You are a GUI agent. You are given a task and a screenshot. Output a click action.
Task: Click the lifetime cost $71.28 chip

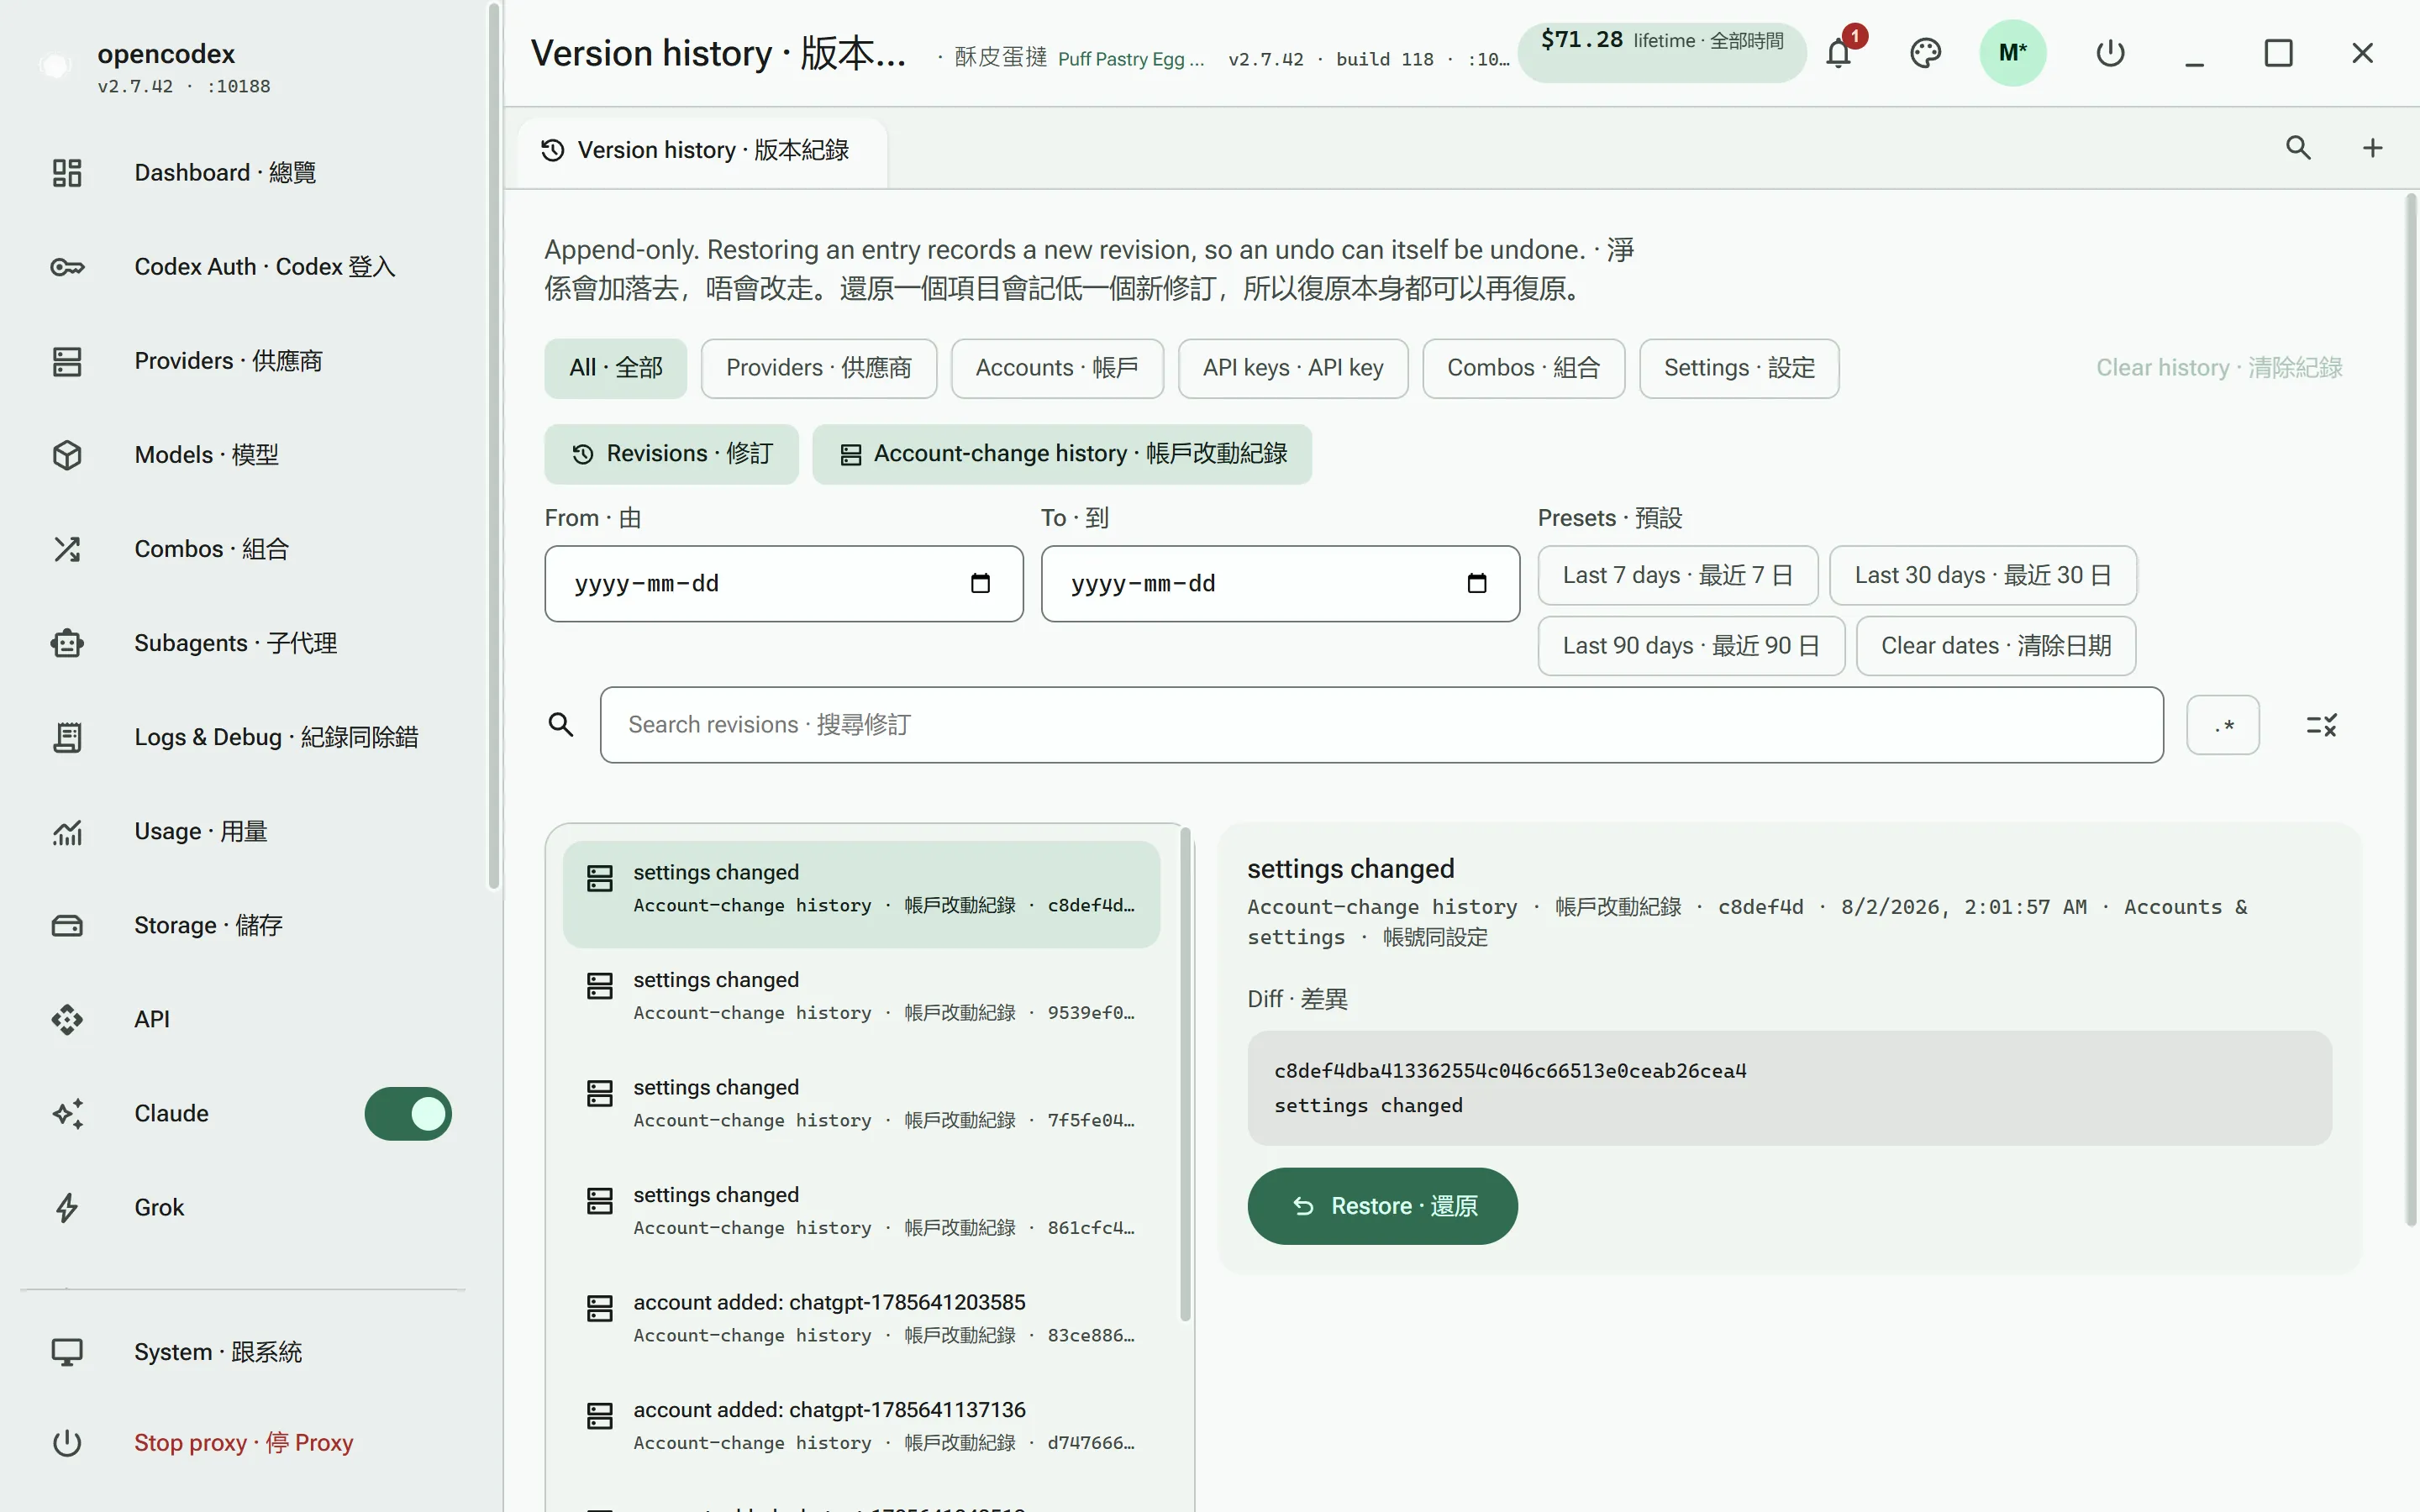[x=1662, y=52]
